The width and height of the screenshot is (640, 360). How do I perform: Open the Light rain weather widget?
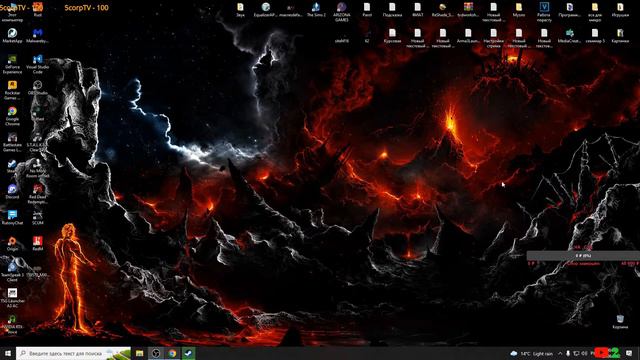coord(531,353)
